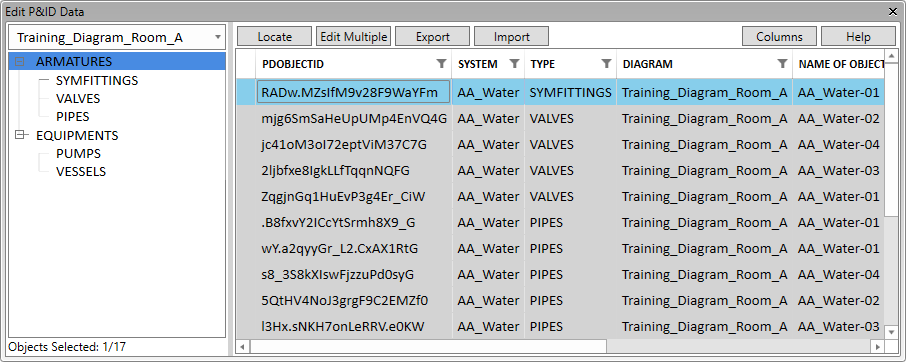Click the horizontal scrollbar right arrow
The image size is (906, 362).
(878, 346)
